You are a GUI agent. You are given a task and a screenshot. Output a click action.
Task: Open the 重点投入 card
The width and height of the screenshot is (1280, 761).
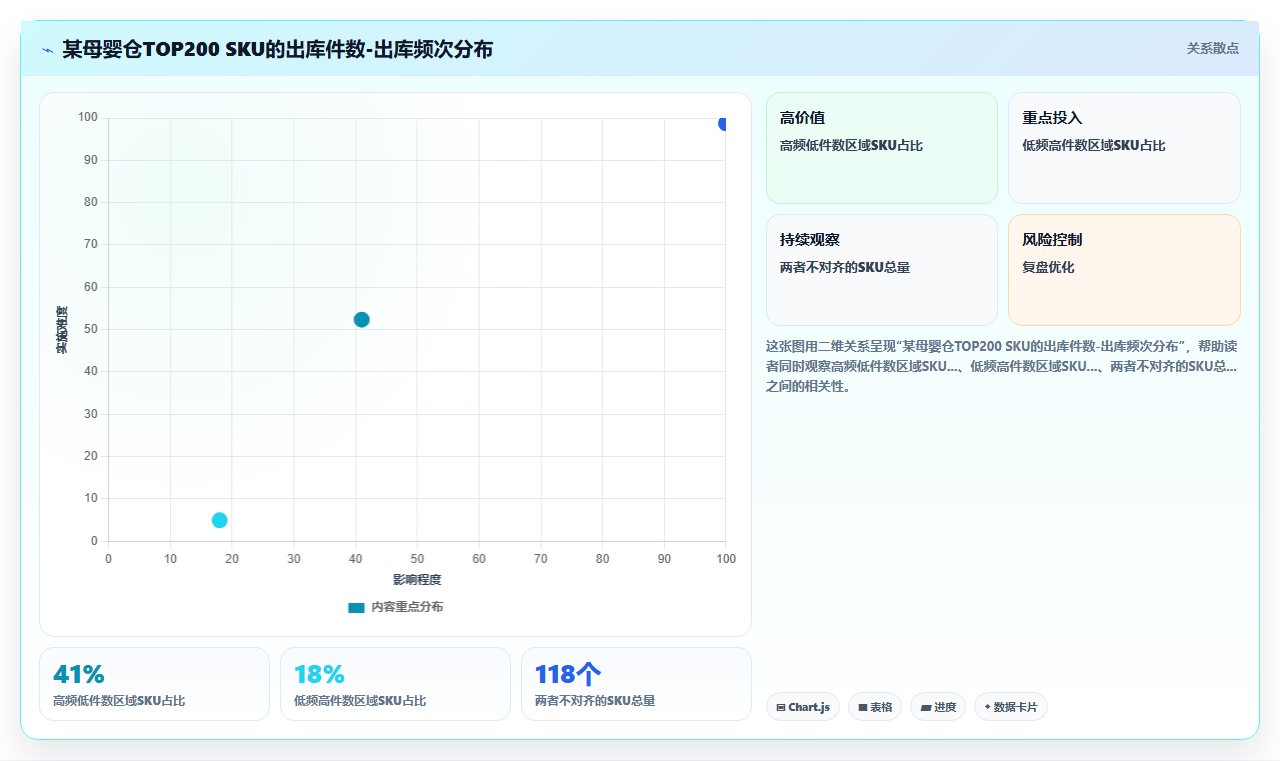(1124, 148)
